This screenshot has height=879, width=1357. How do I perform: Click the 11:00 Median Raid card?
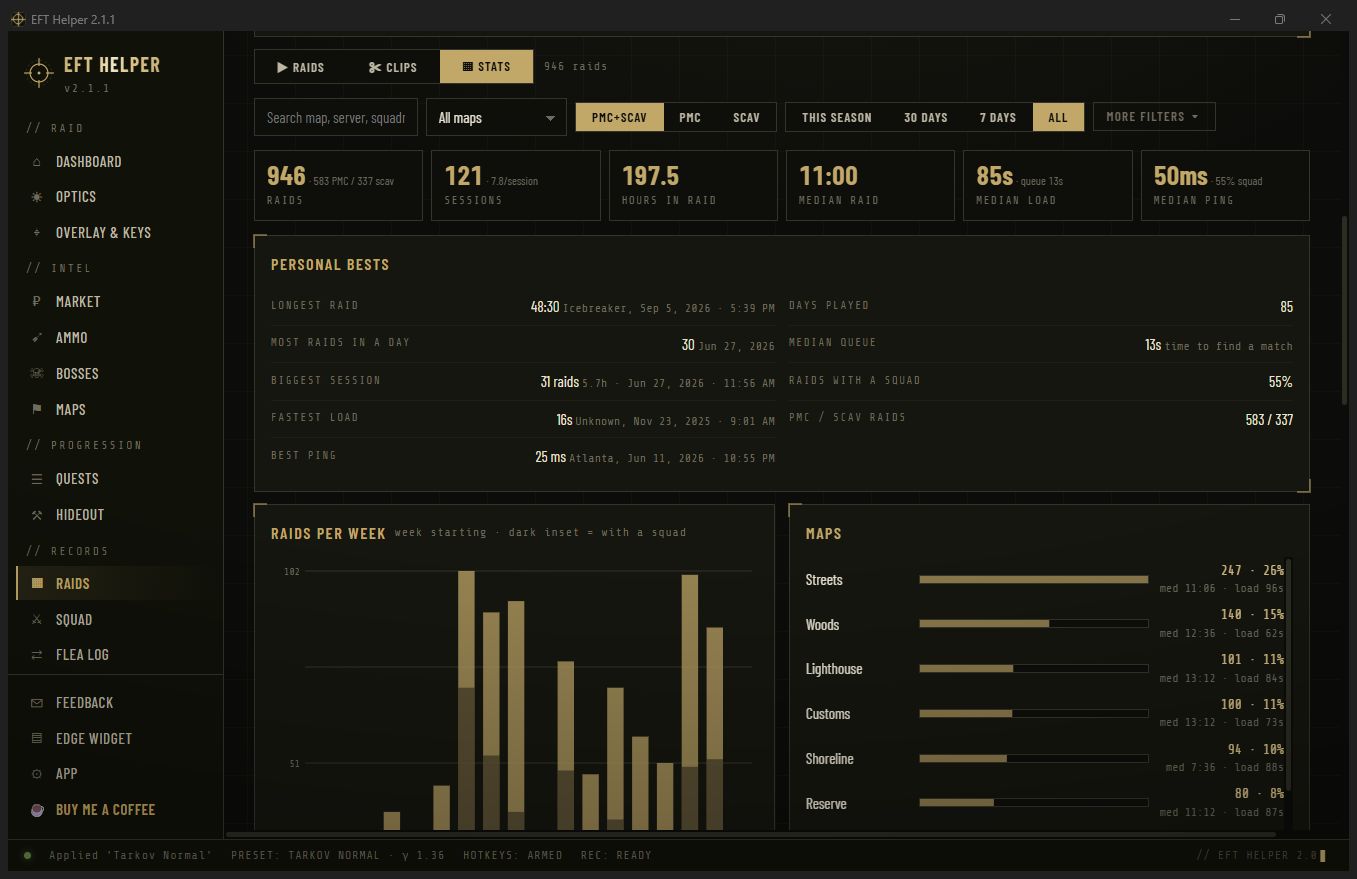pos(870,185)
